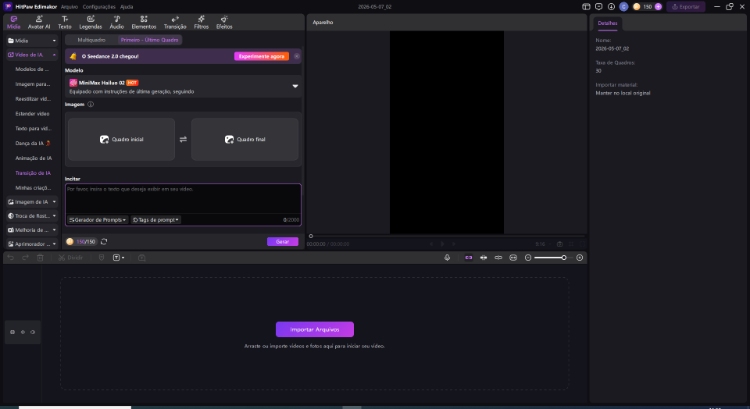Click the Dividir scissors tool
Viewport: 750px width, 409px height.
(70, 258)
